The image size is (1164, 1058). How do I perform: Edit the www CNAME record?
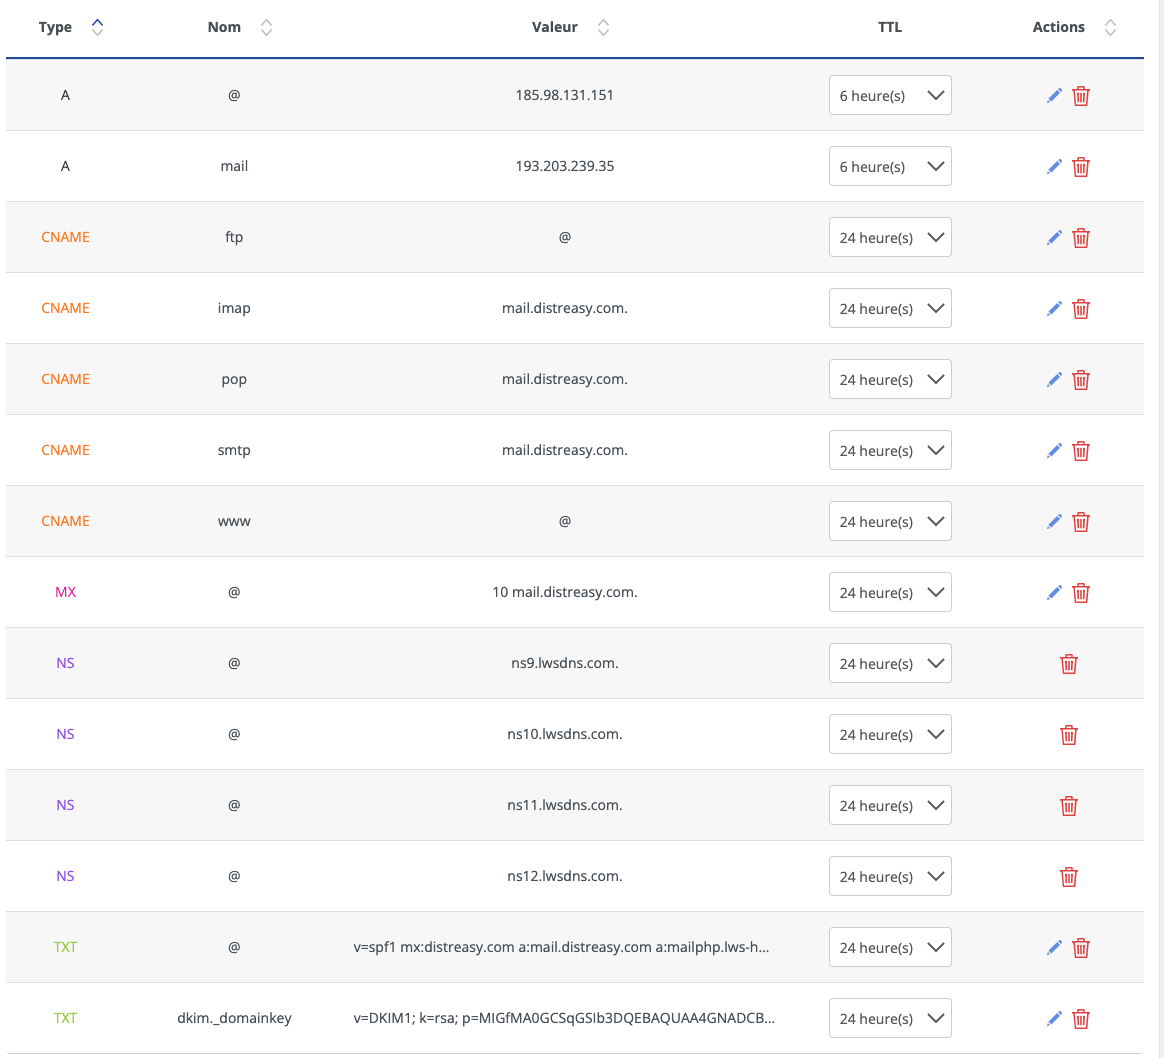(x=1054, y=522)
